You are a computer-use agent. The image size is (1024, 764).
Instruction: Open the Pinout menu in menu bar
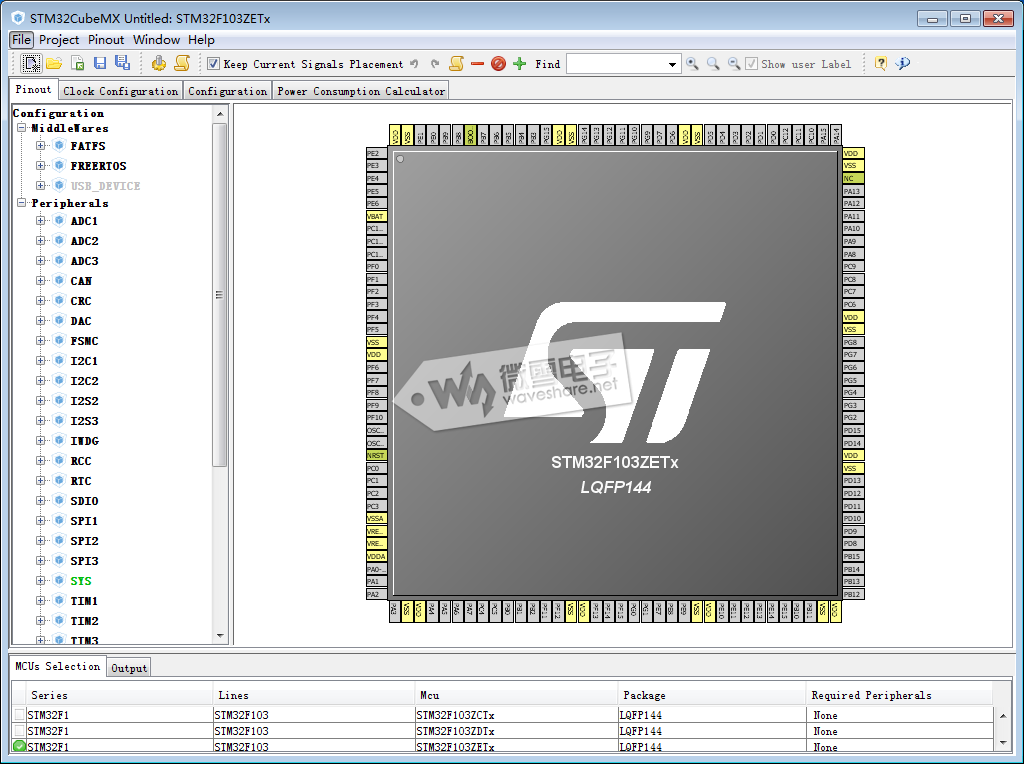click(x=106, y=40)
